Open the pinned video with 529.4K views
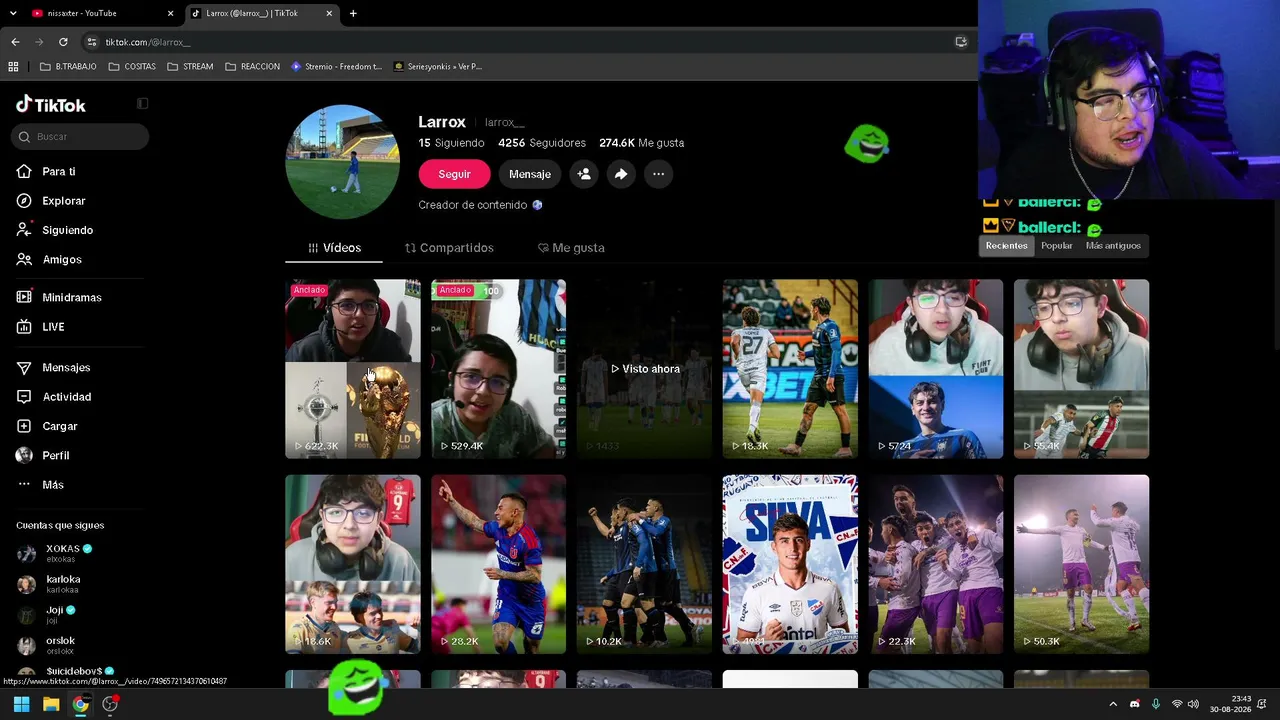The width and height of the screenshot is (1280, 720). point(499,369)
